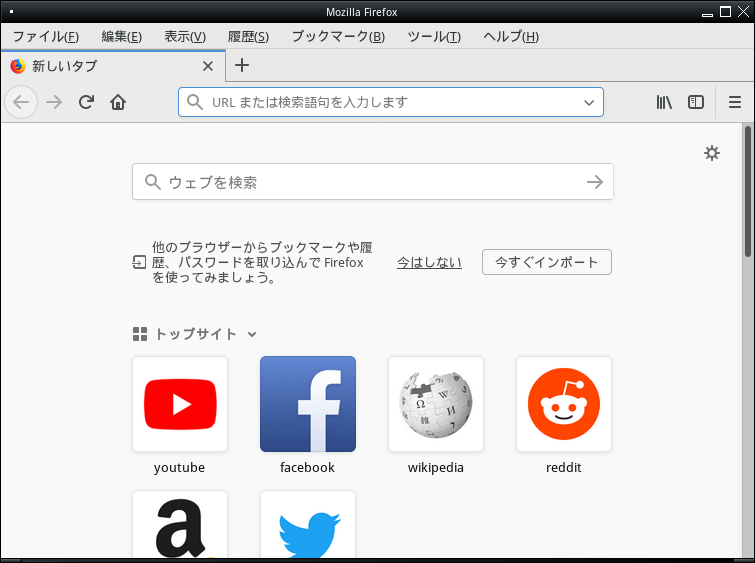Open the 履歴(S) menu
The image size is (755, 563).
point(248,37)
